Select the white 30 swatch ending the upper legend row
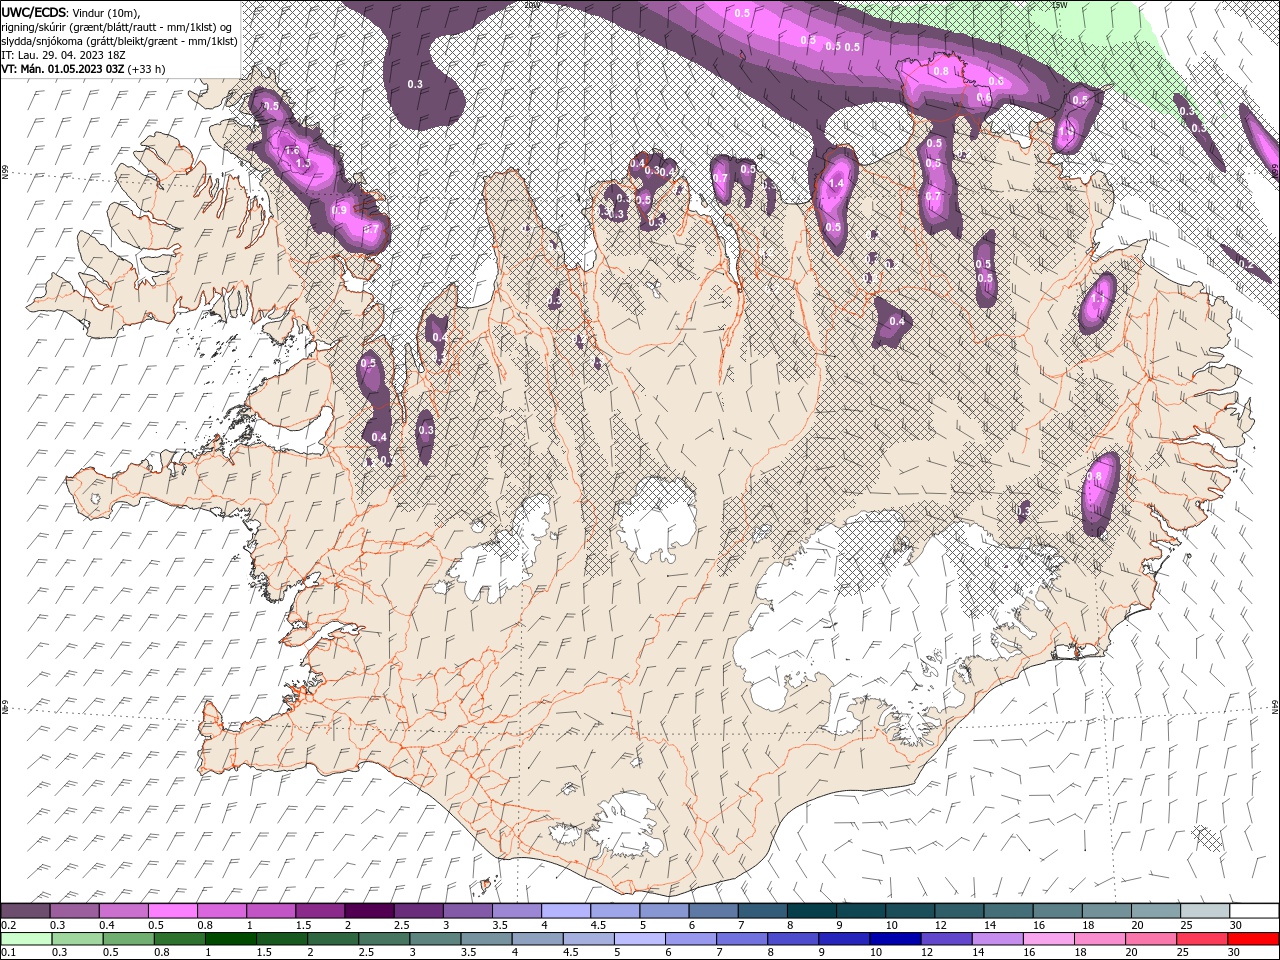This screenshot has width=1280, height=960. pos(1253,911)
